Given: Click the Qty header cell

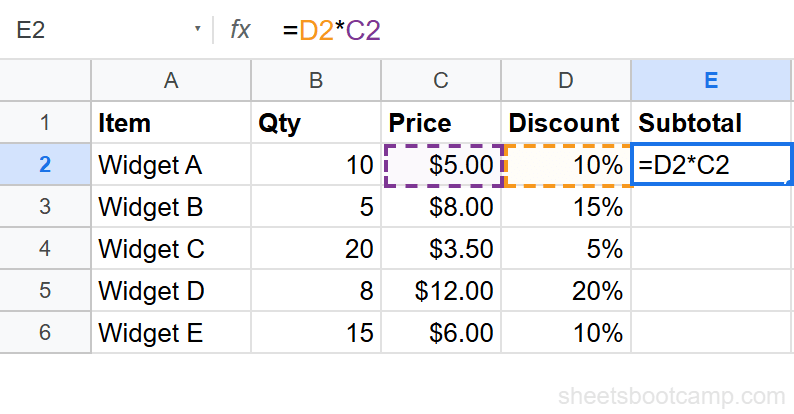Looking at the screenshot, I should click(316, 122).
